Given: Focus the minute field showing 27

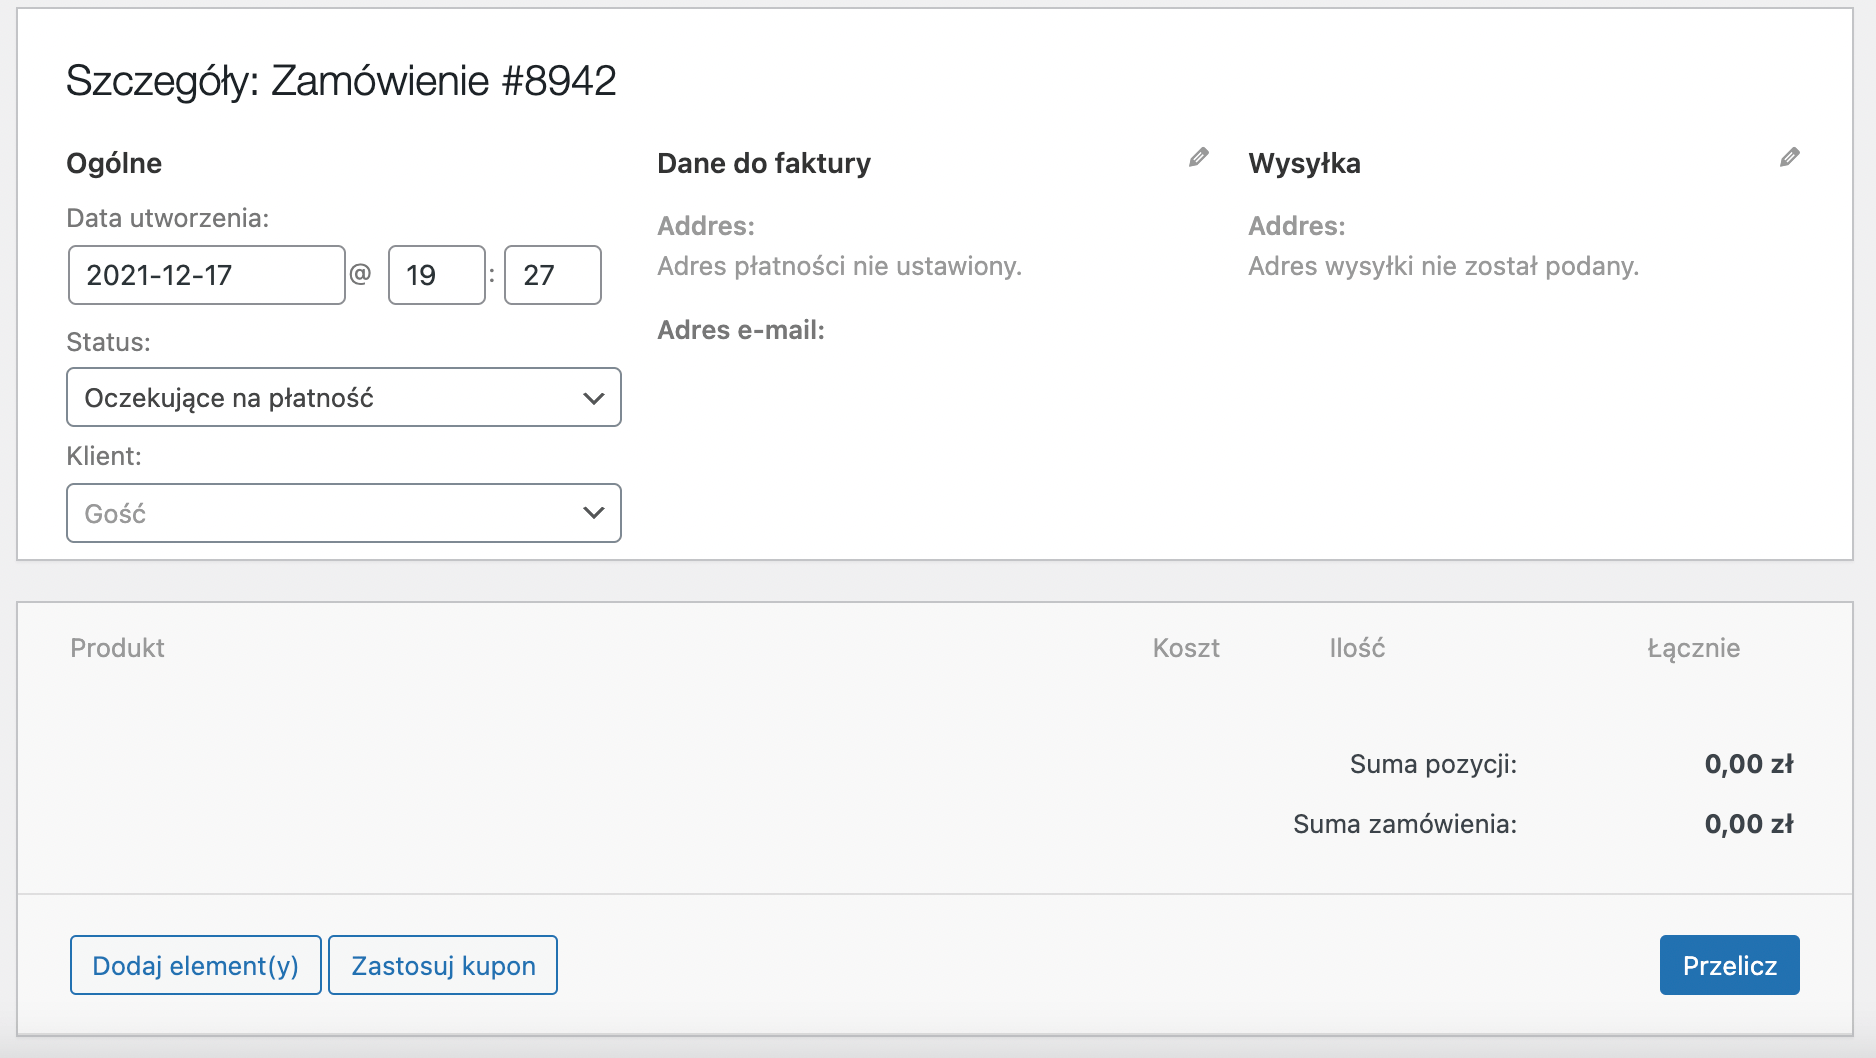Looking at the screenshot, I should [553, 275].
